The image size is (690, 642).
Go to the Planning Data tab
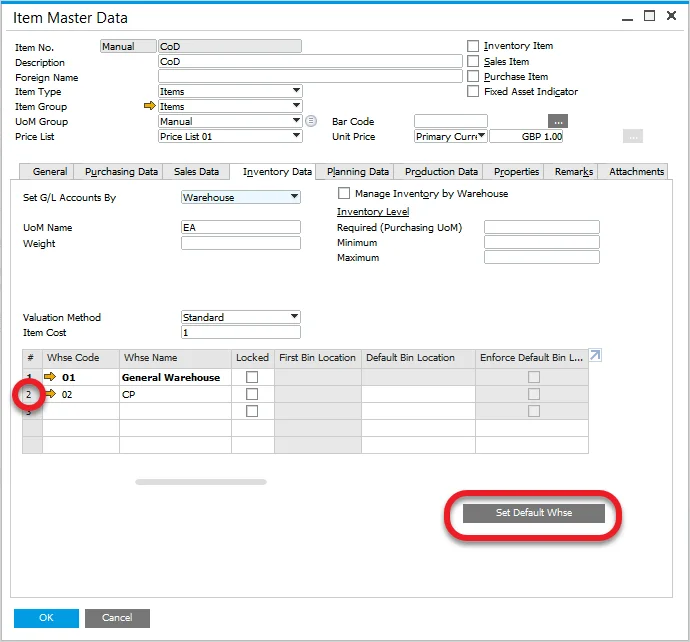pos(358,172)
